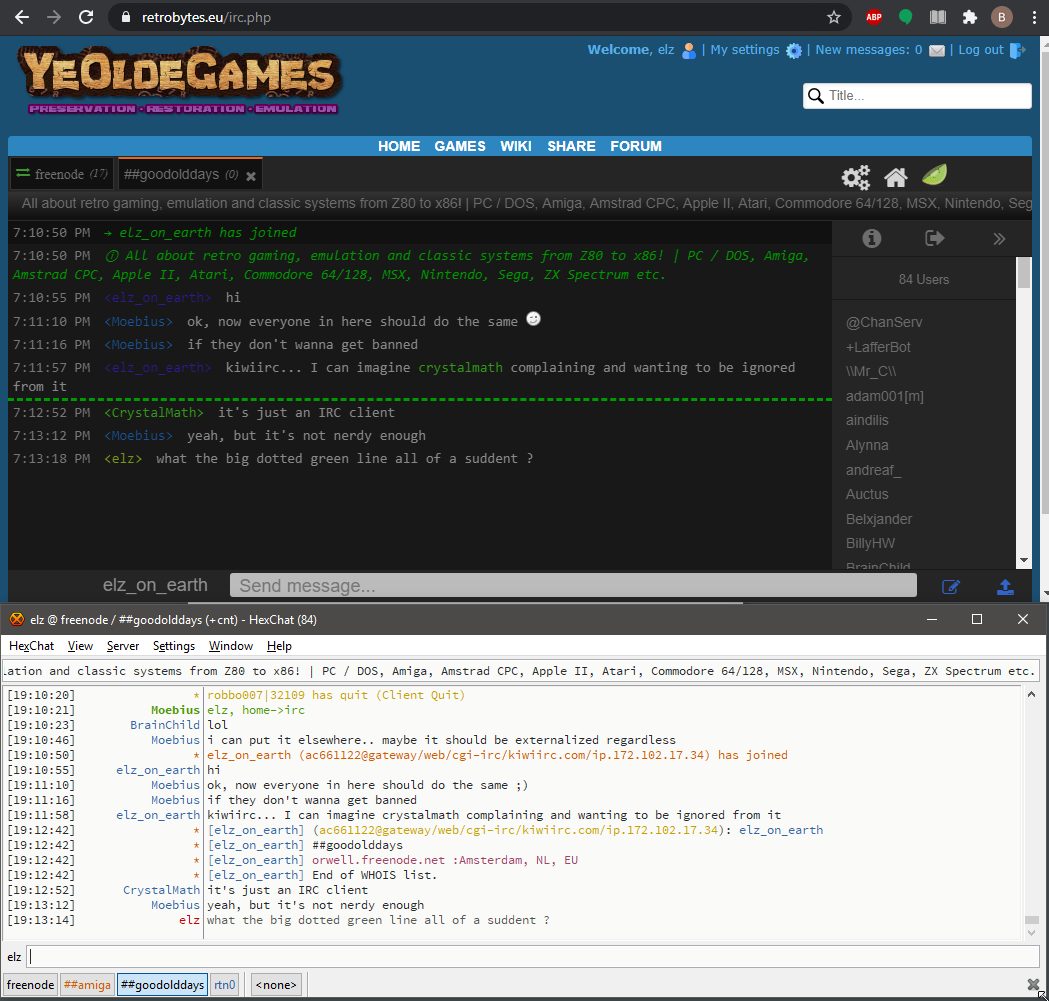Show channel info icon in sidebar

click(872, 238)
